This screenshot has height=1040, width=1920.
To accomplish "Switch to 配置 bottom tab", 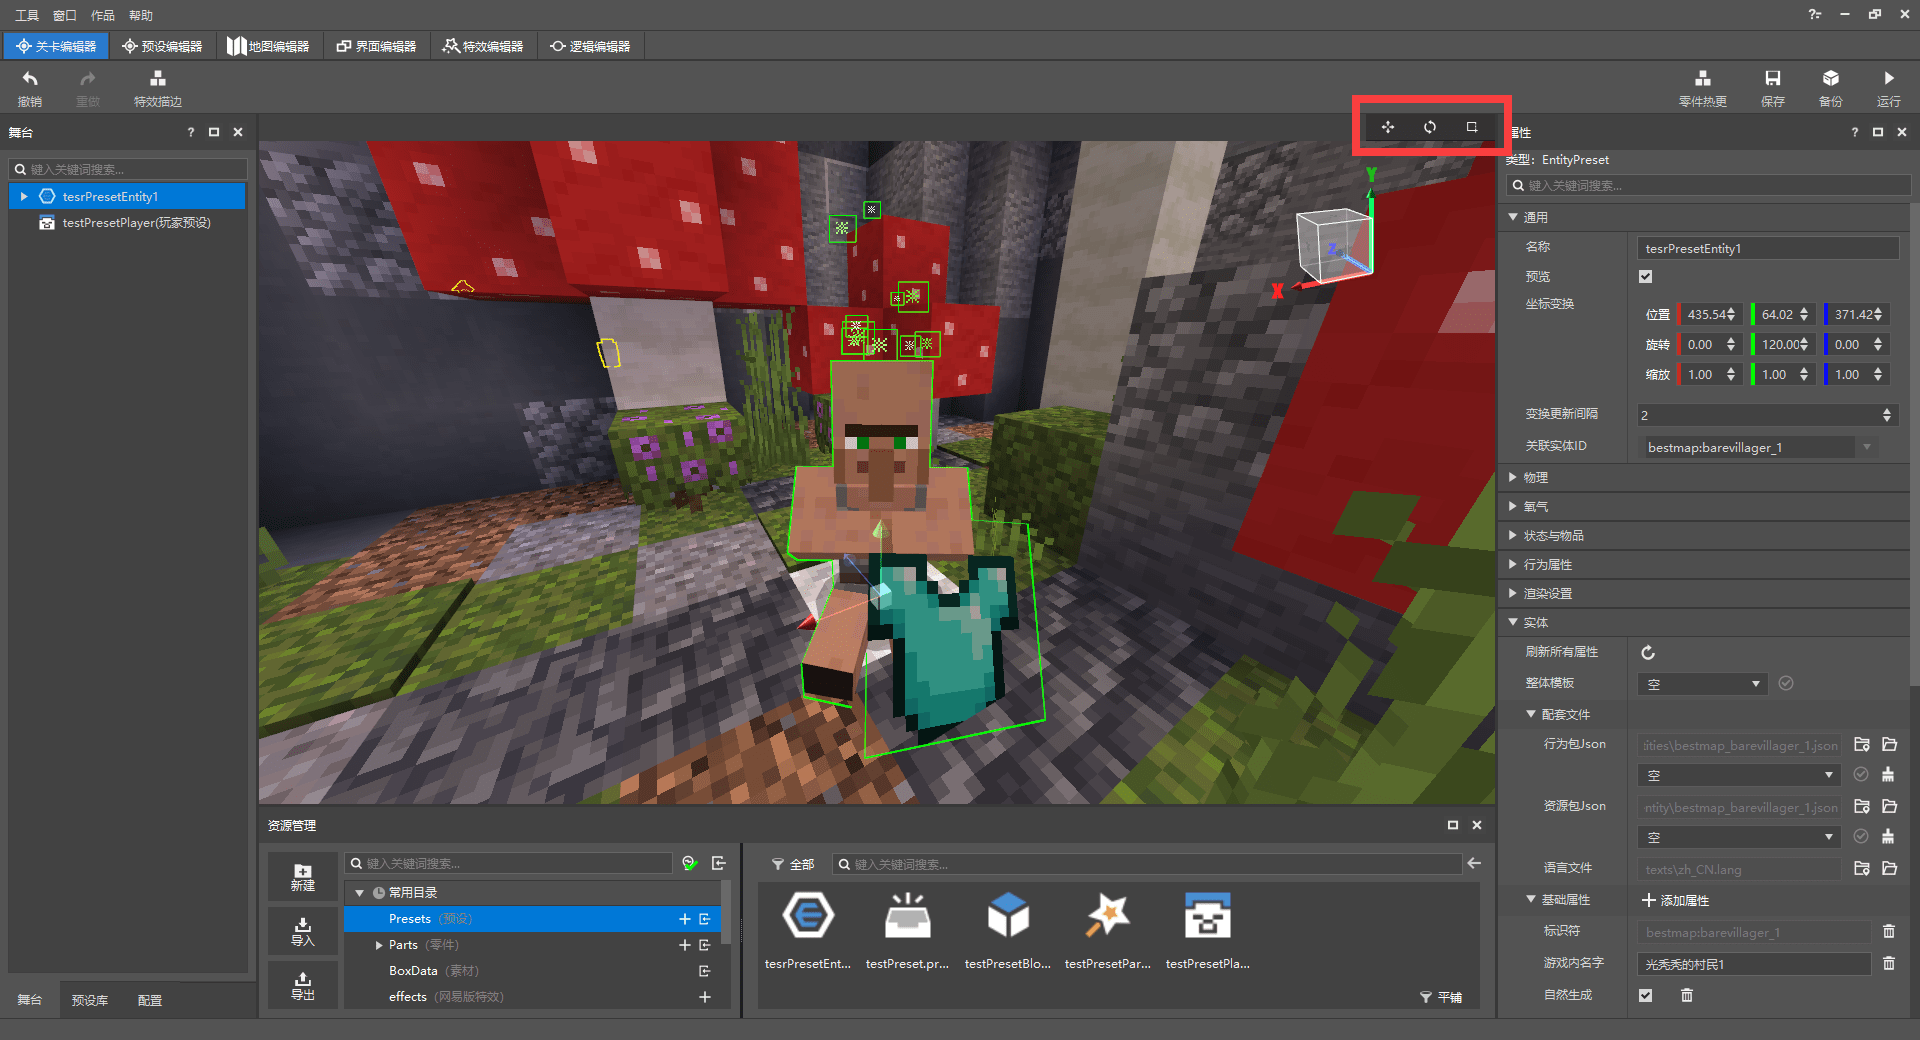I will (150, 1000).
